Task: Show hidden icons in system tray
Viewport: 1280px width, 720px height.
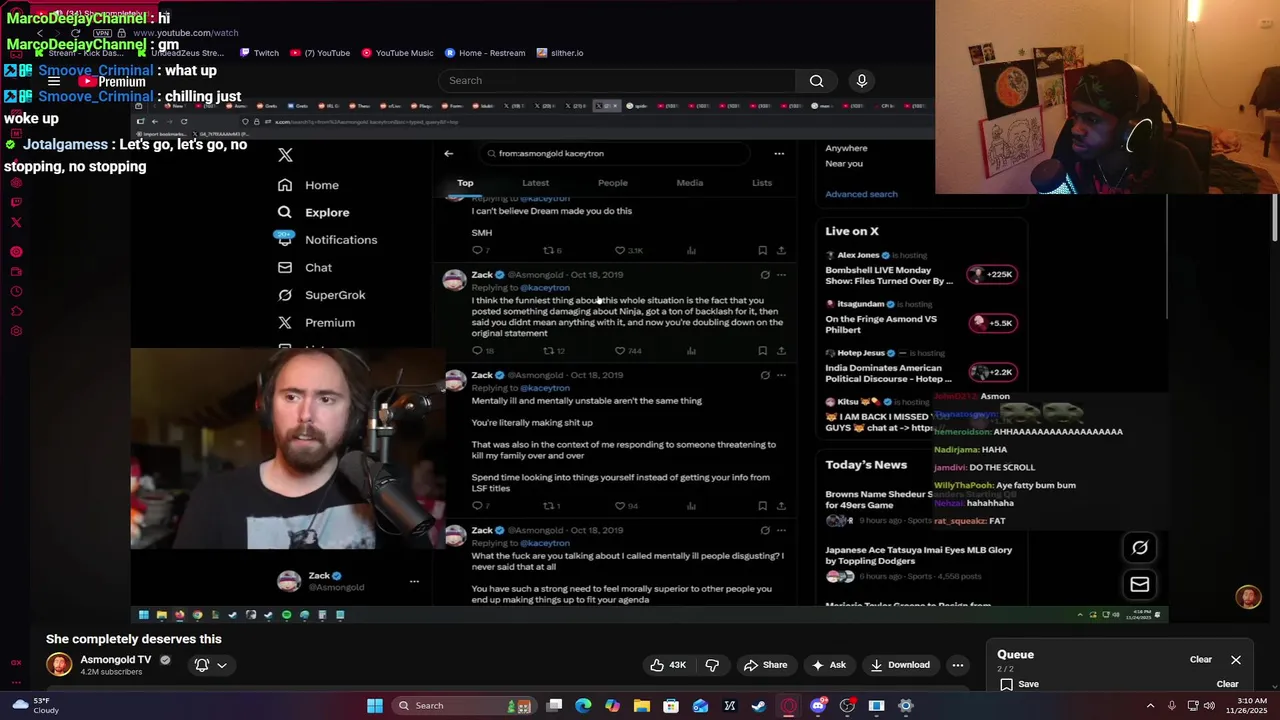Action: pyautogui.click(x=1150, y=706)
